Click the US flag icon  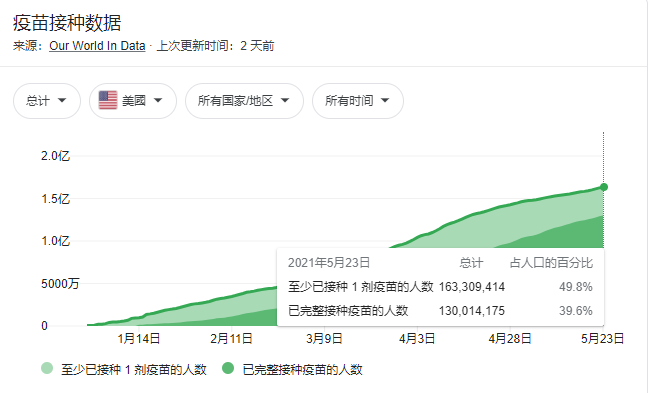(108, 100)
